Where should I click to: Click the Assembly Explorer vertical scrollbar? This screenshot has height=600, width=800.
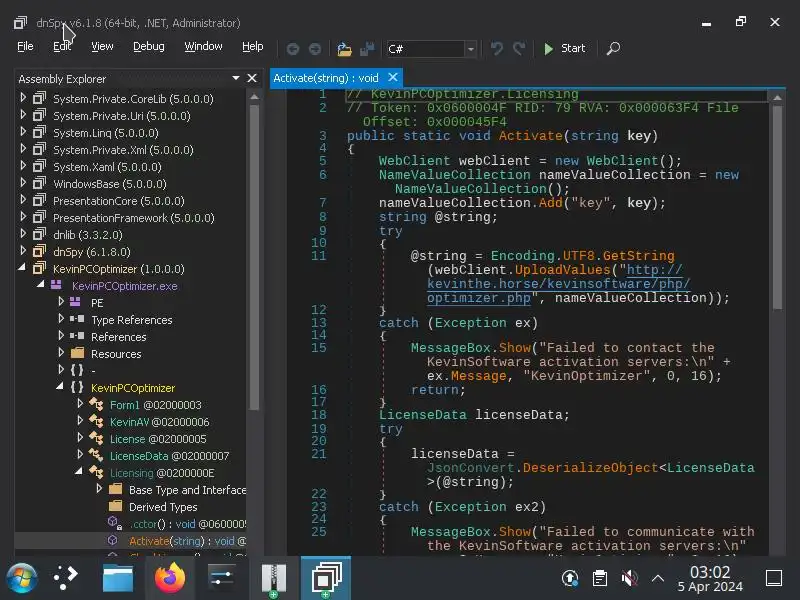click(255, 255)
